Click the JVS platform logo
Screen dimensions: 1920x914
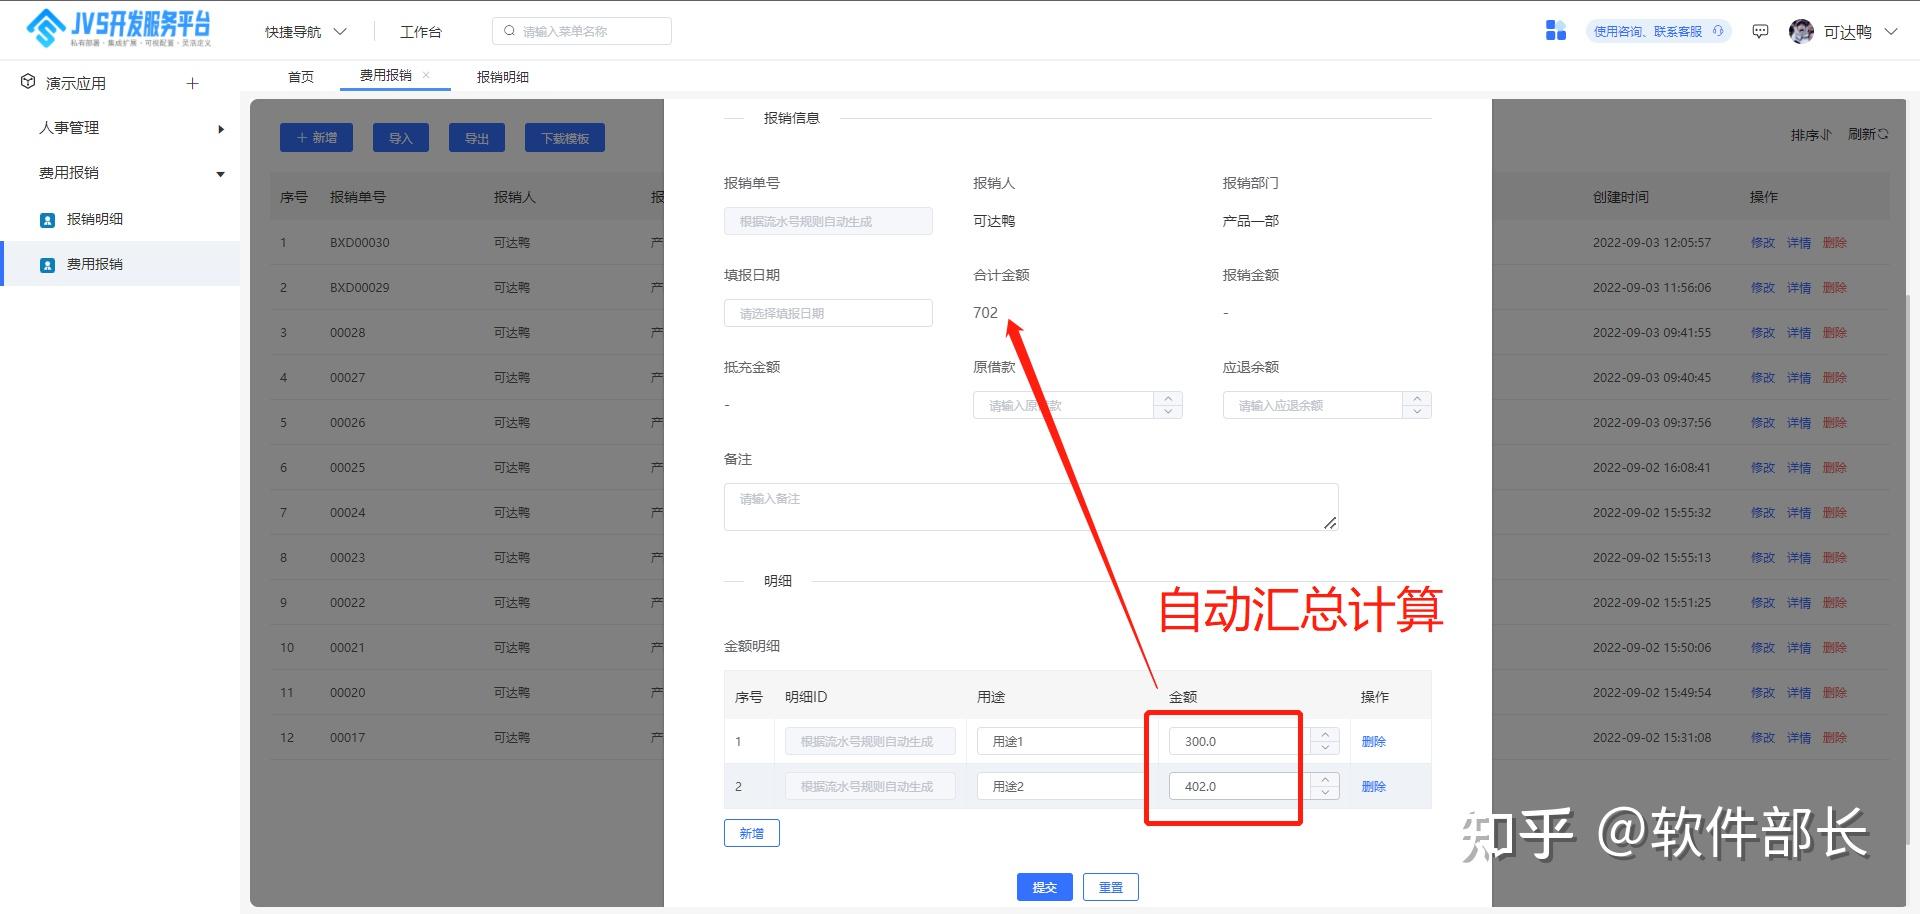point(118,29)
